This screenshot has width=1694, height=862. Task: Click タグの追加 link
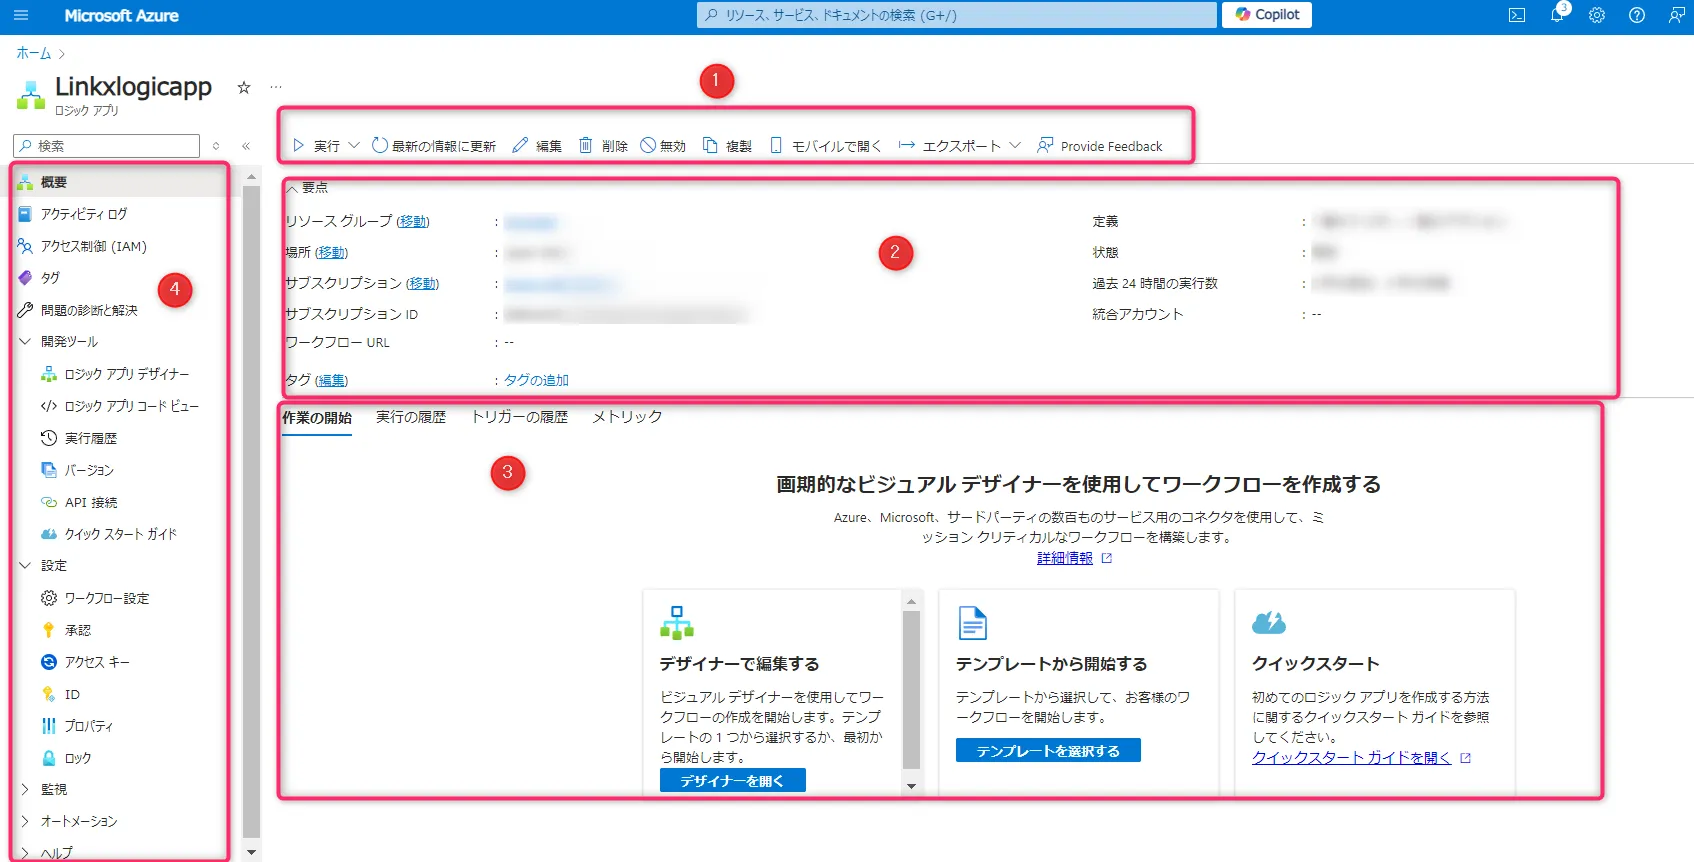coord(536,380)
